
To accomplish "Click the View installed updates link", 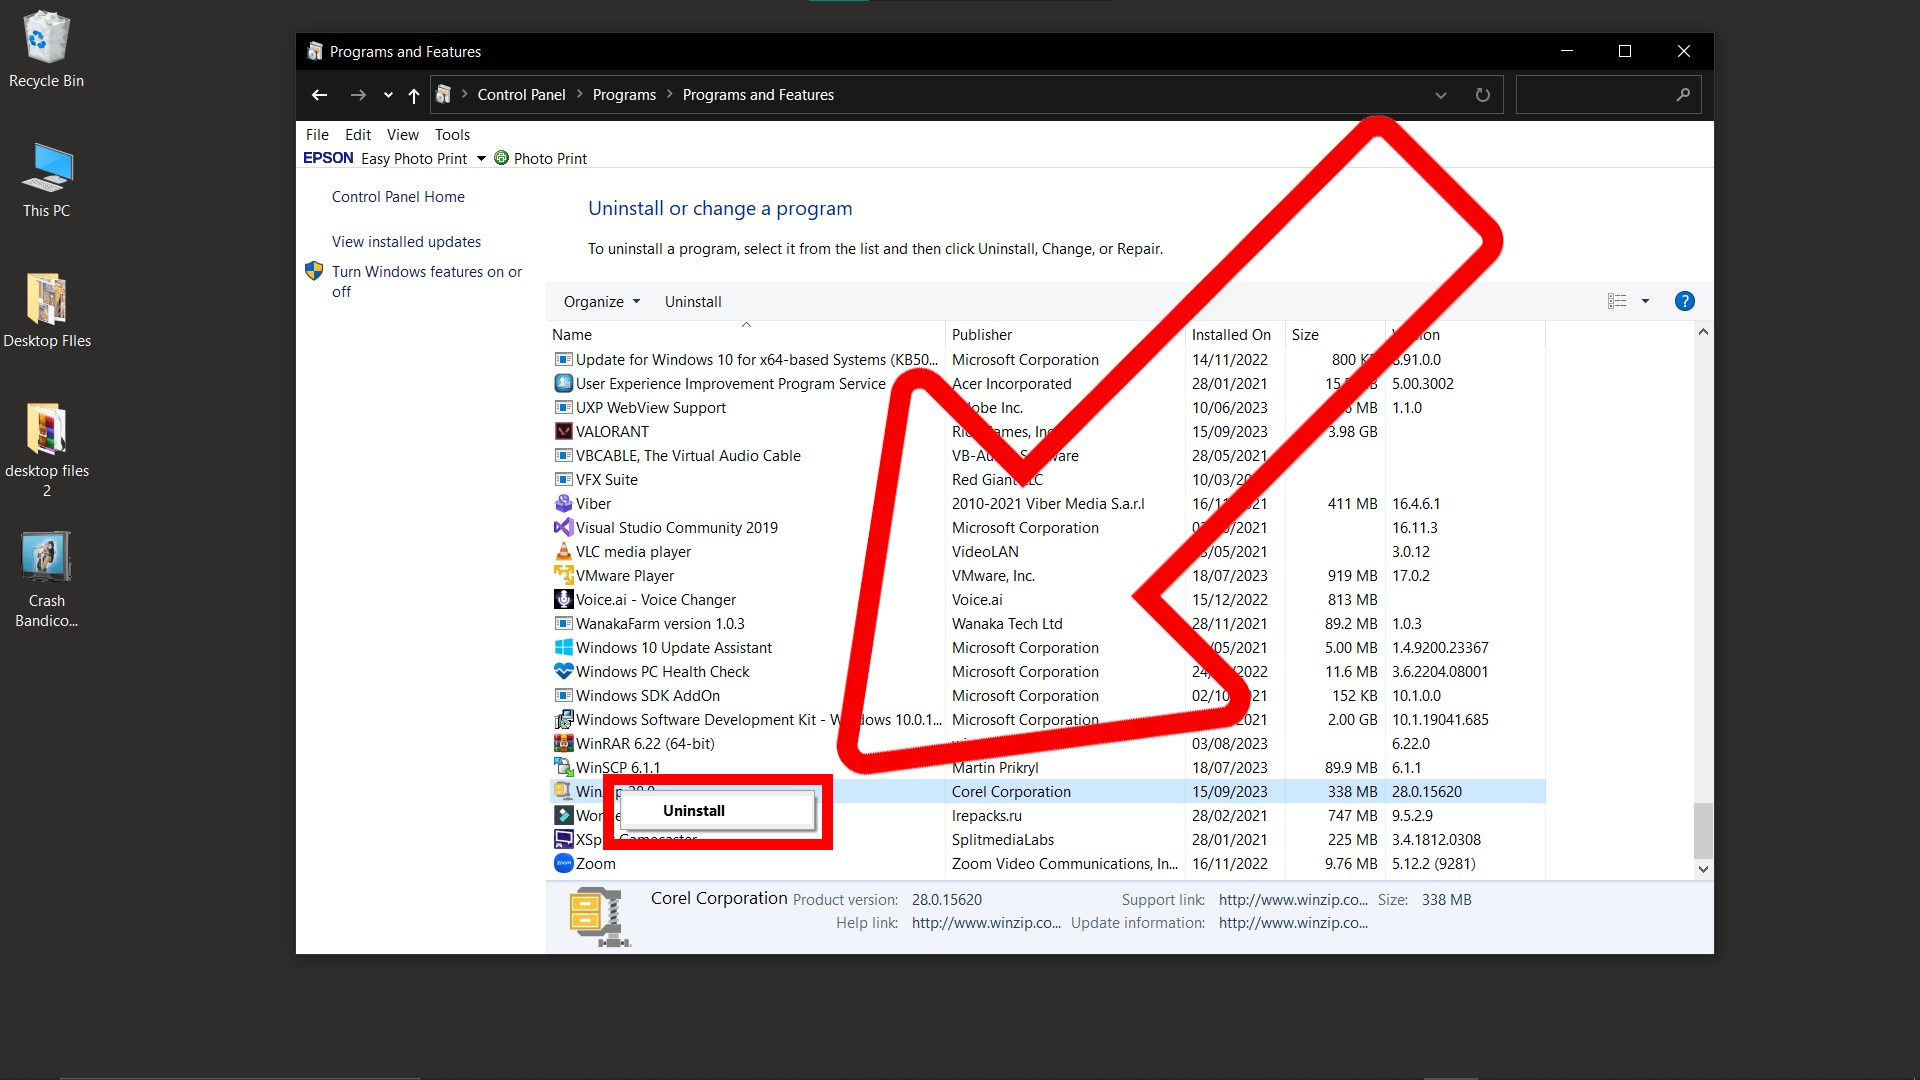I will pos(406,241).
